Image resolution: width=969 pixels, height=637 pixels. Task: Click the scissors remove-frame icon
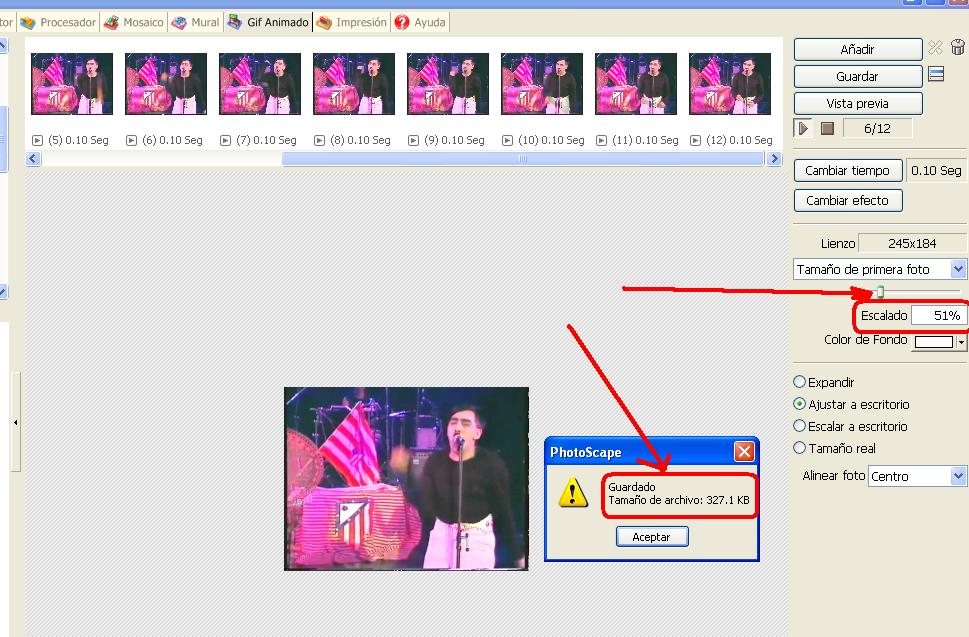[x=936, y=48]
